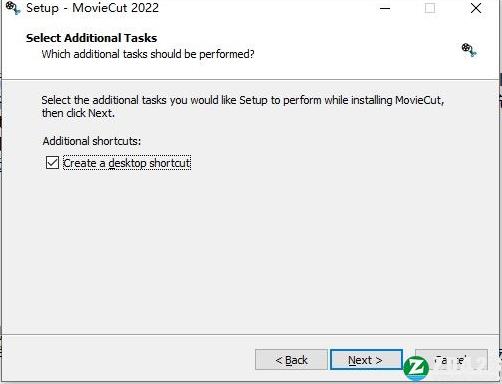Toggle the 'Create a desktop shortcut' label
Image resolution: width=502 pixels, height=384 pixels.
click(x=127, y=163)
